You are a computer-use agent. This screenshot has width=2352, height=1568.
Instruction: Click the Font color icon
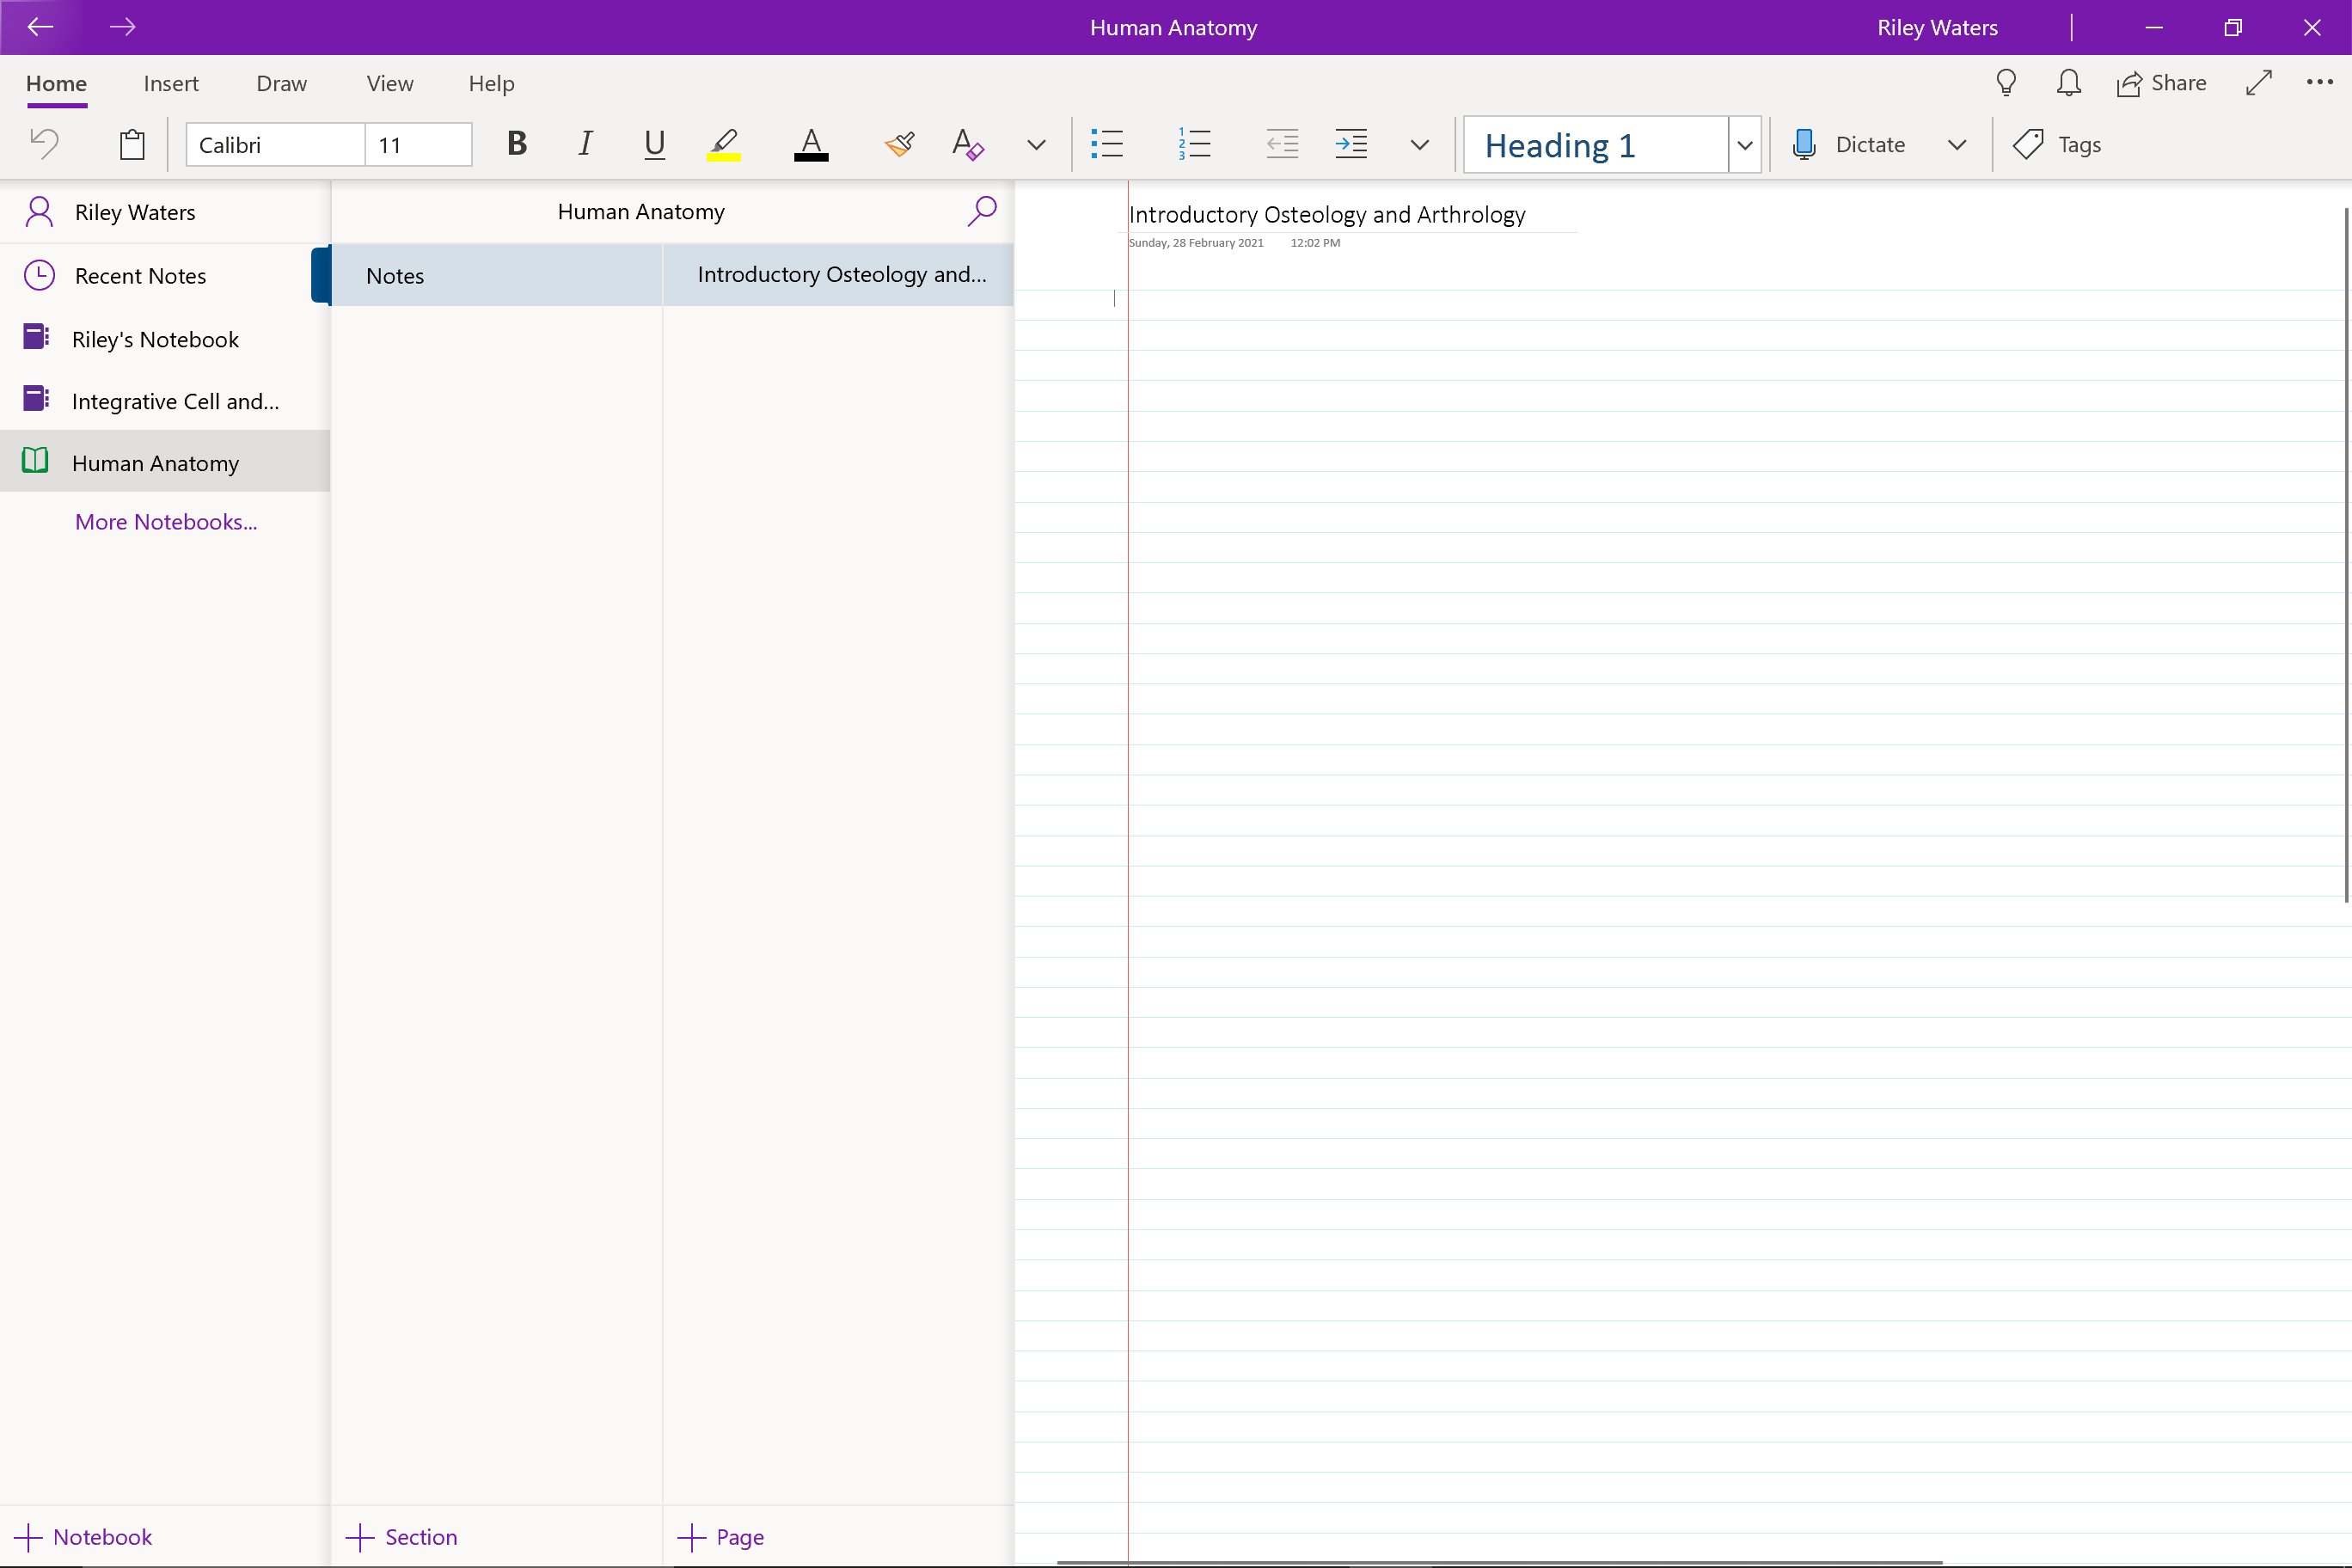coord(811,144)
